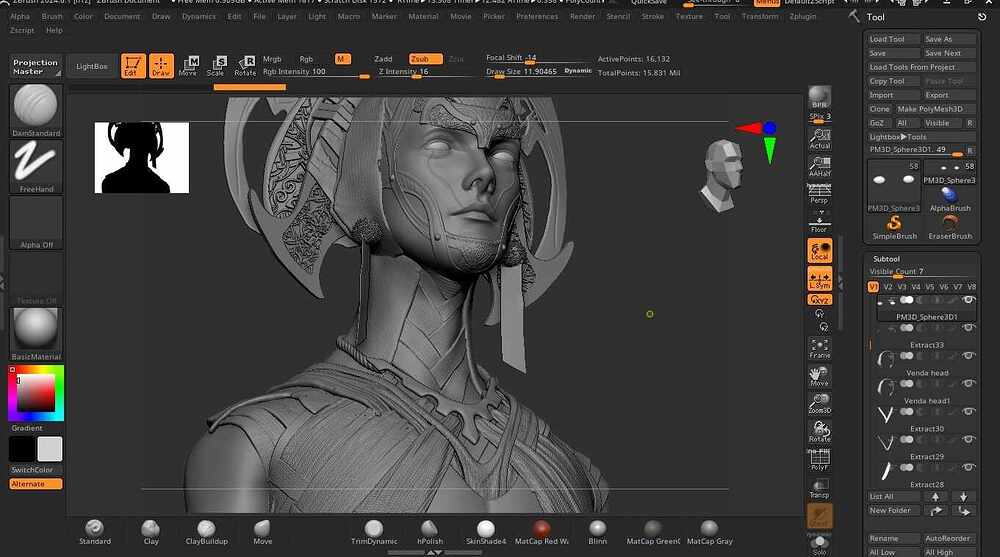Toggle PolyF polyframe display
This screenshot has height=557, width=1000.
click(x=820, y=460)
